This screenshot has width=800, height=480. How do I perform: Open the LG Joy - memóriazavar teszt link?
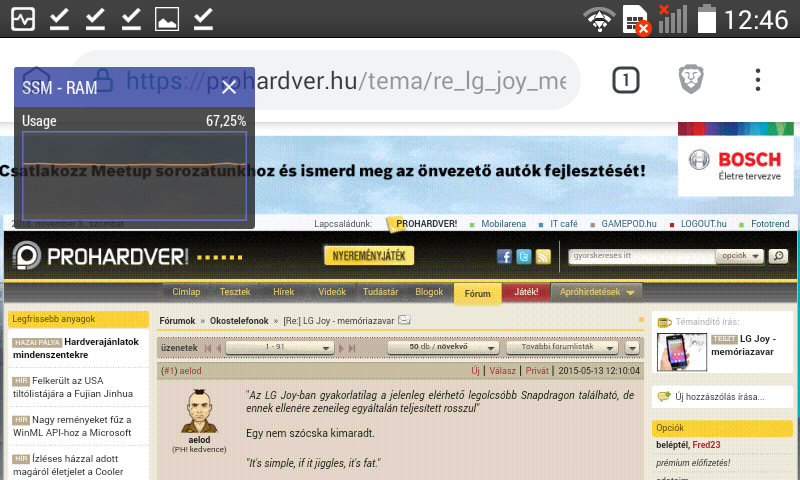[x=743, y=345]
